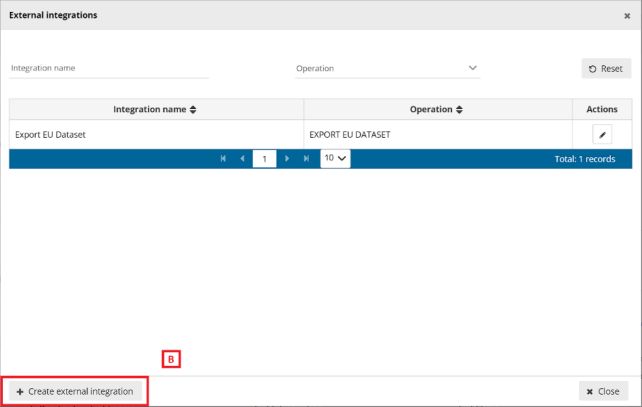
Task: Click the pencil edit icon for Export EU Dataset
Action: (602, 134)
